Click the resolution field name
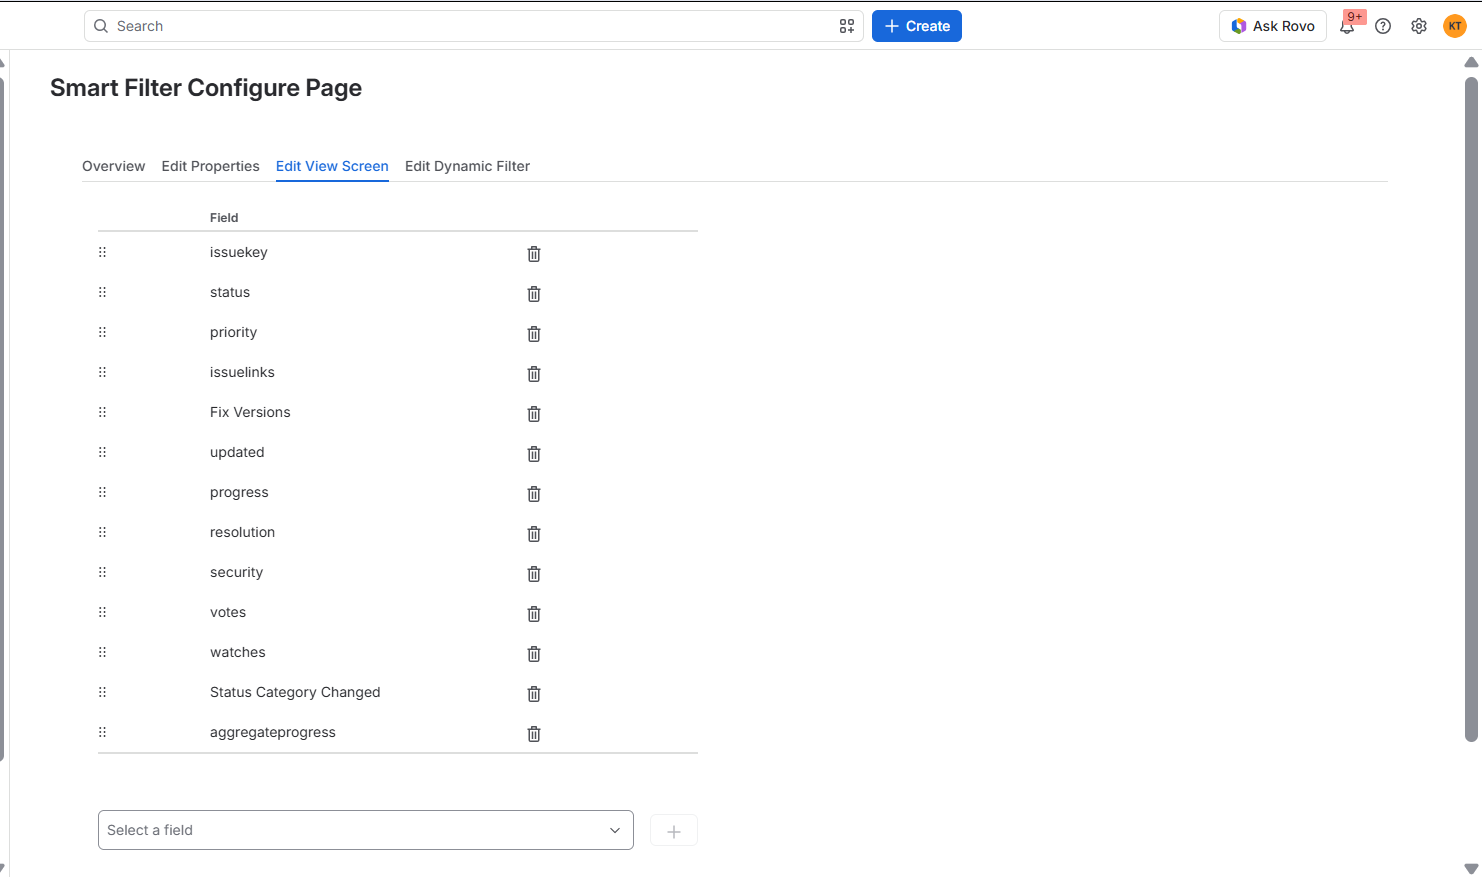The width and height of the screenshot is (1482, 877). [x=242, y=532]
